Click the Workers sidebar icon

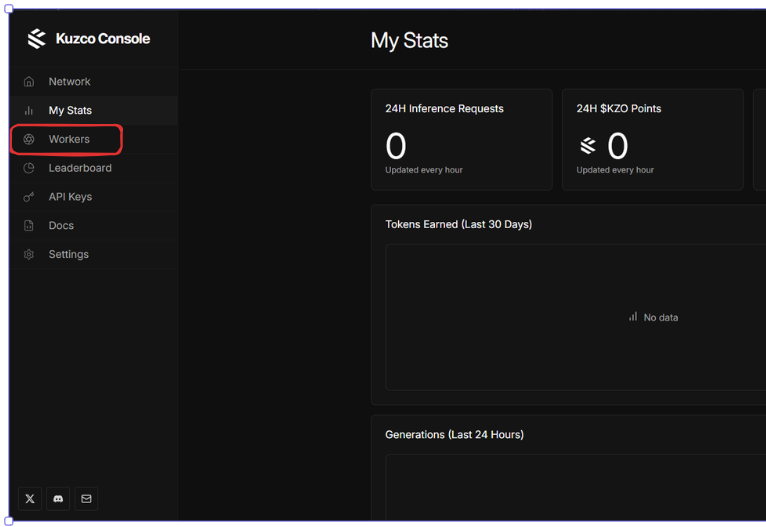pos(29,140)
